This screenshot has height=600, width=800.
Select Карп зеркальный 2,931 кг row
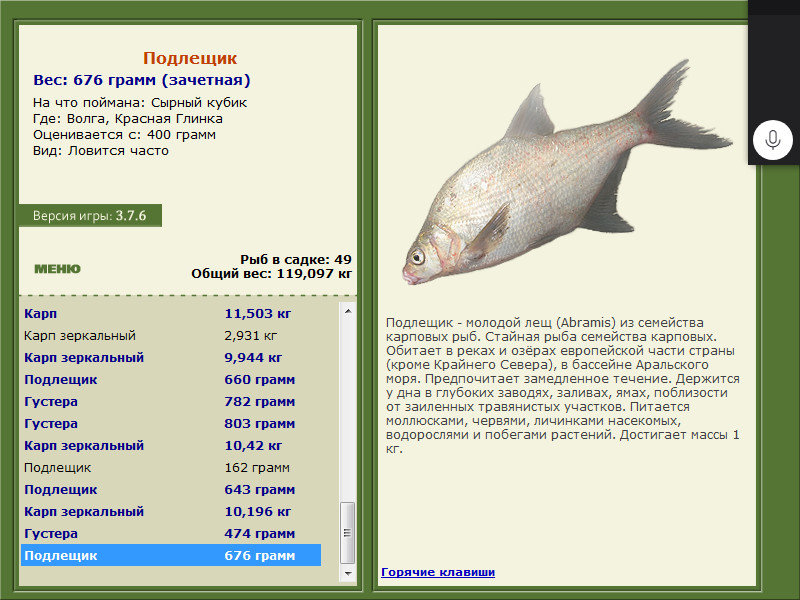point(171,335)
